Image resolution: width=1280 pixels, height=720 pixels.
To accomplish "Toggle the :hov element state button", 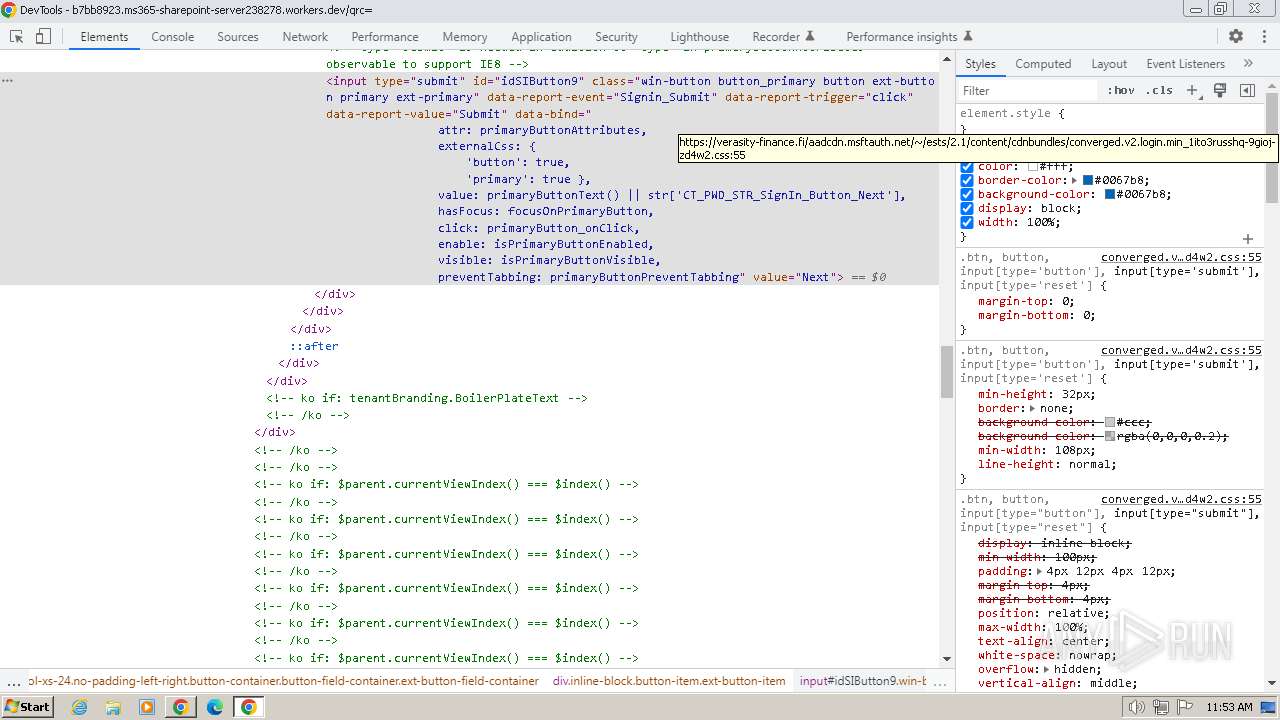I will click(1121, 90).
